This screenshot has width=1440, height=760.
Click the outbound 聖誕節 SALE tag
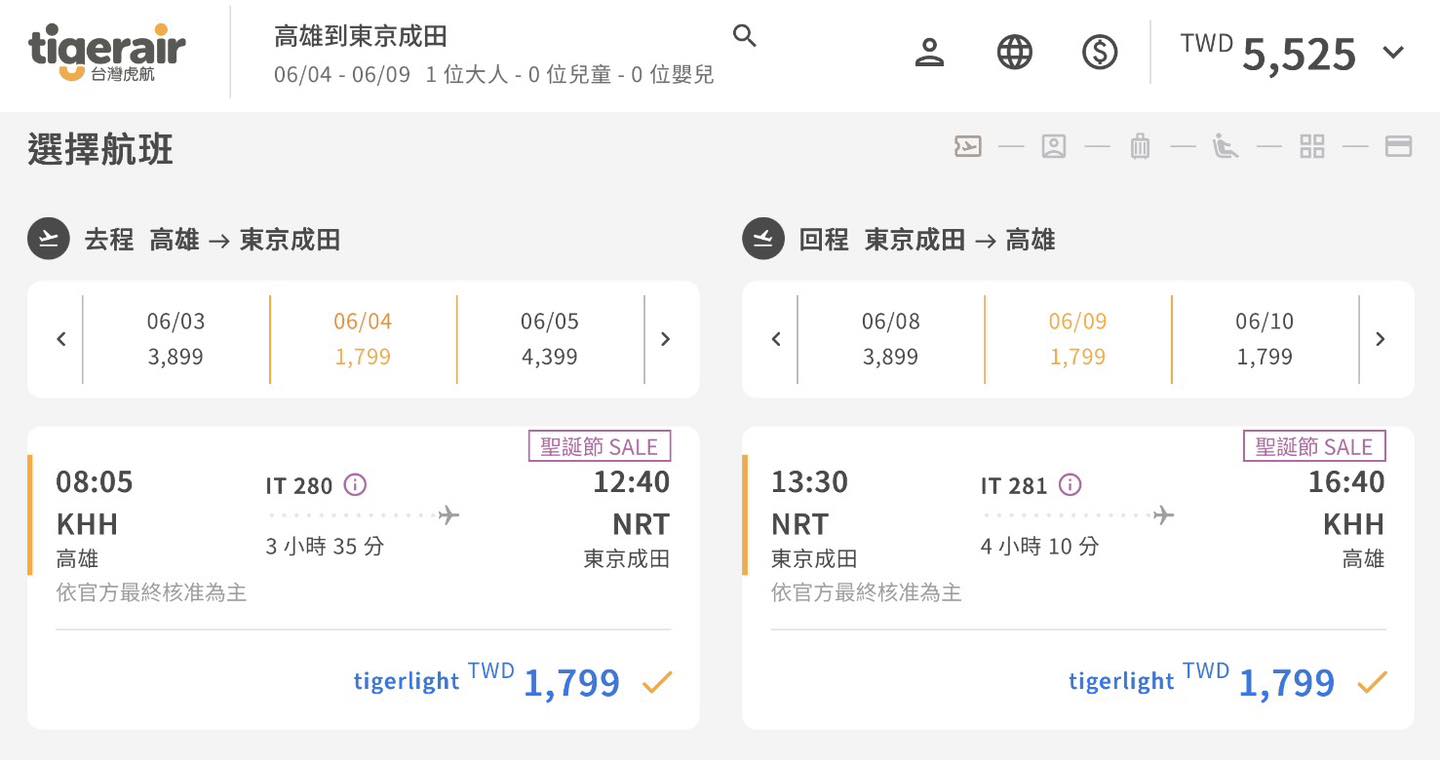point(599,446)
